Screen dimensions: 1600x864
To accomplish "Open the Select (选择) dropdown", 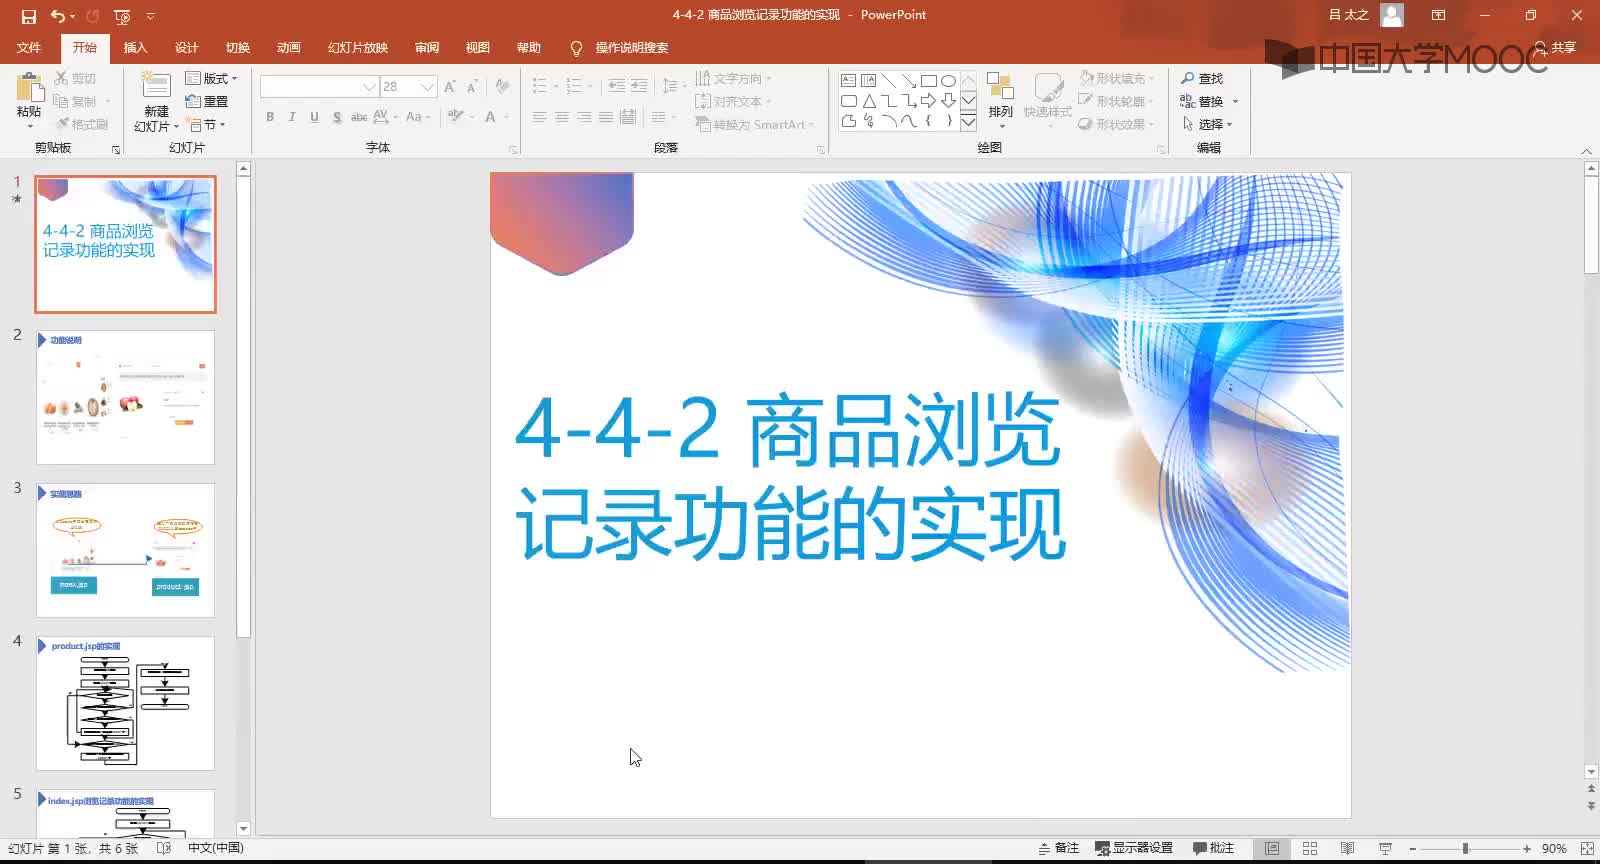I will click(x=1208, y=124).
